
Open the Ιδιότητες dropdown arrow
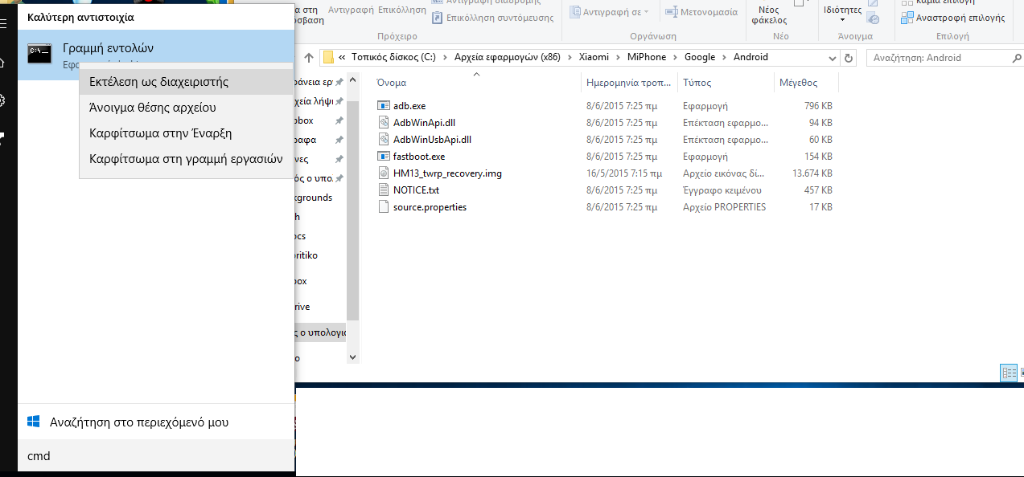pyautogui.click(x=842, y=20)
